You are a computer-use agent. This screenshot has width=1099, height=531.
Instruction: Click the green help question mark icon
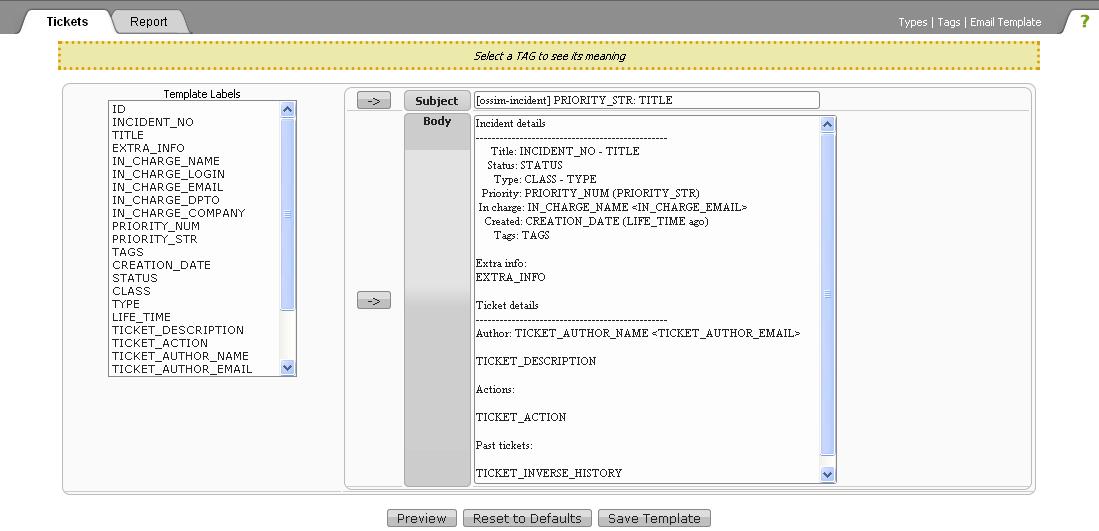coord(1084,21)
